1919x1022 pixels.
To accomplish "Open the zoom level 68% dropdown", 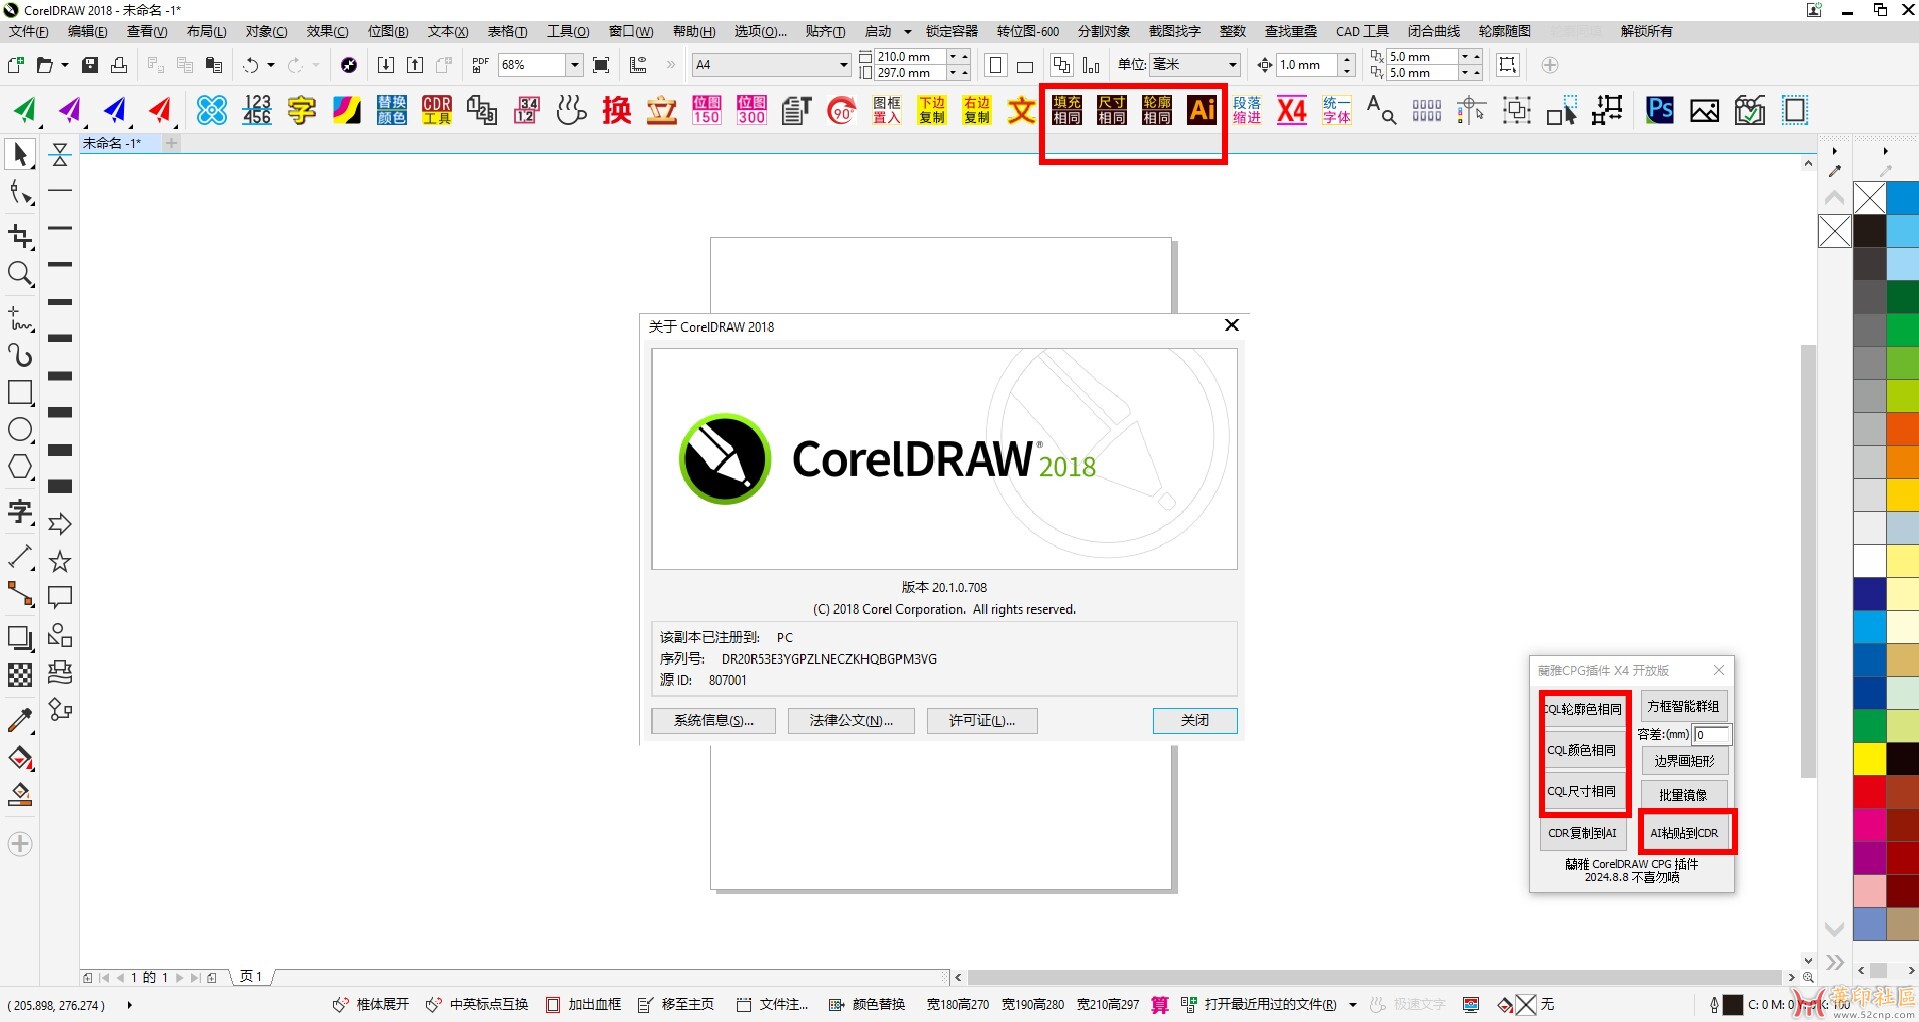I will (574, 65).
